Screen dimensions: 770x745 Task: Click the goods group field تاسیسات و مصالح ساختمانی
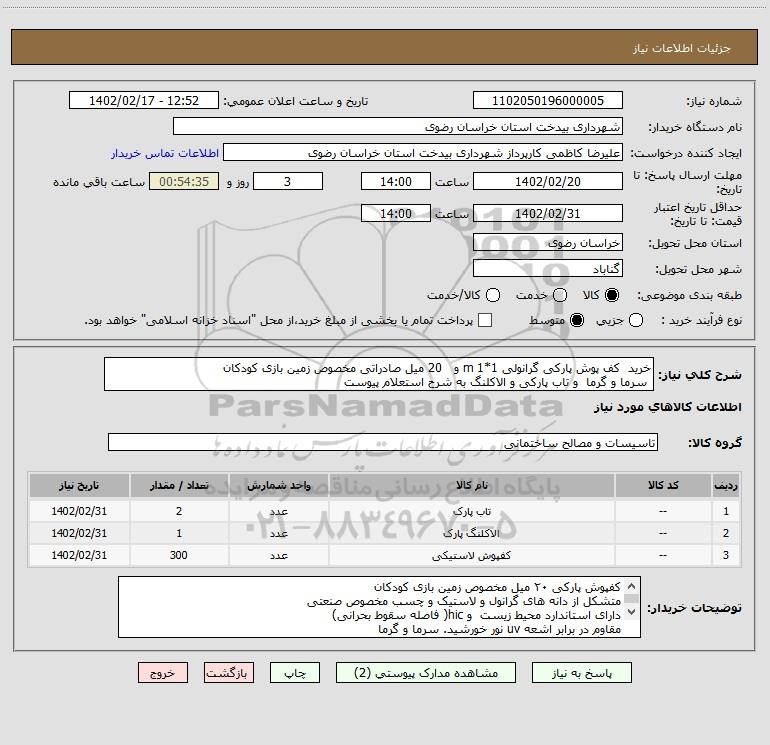point(383,442)
